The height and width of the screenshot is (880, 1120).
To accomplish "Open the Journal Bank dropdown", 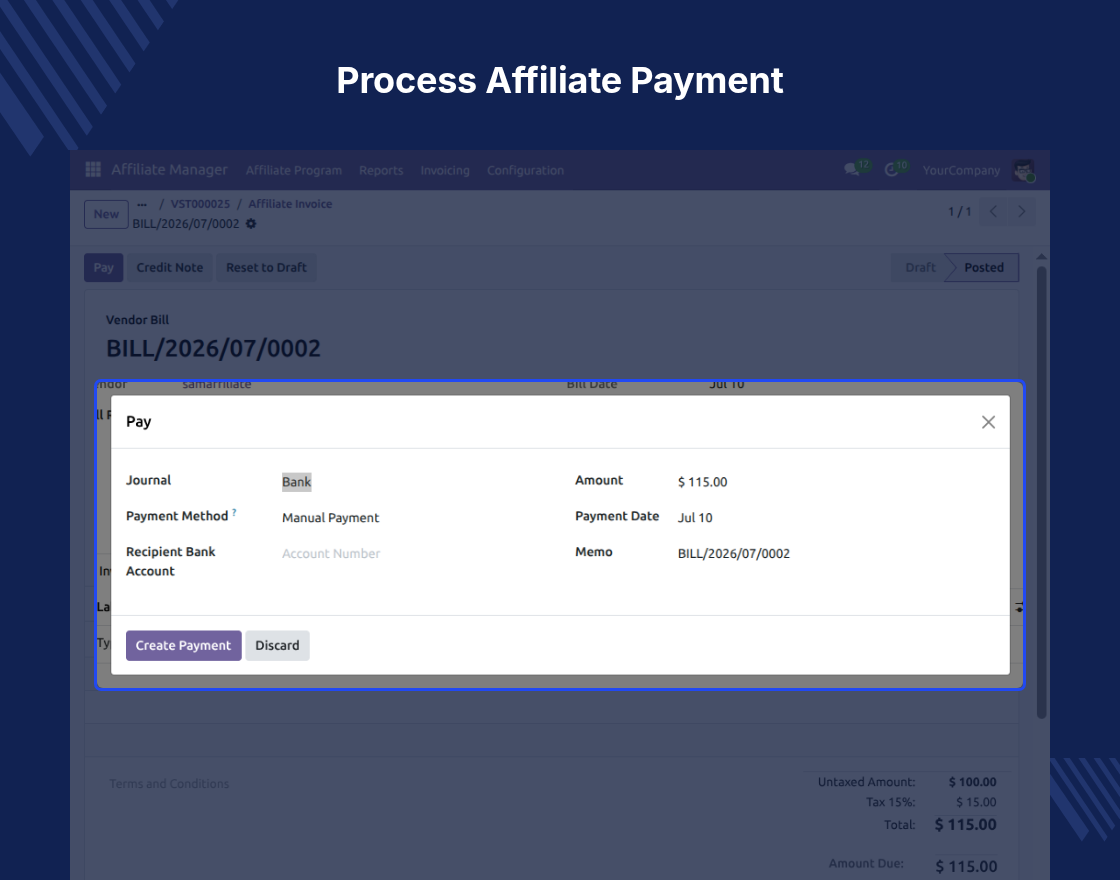I will click(296, 481).
